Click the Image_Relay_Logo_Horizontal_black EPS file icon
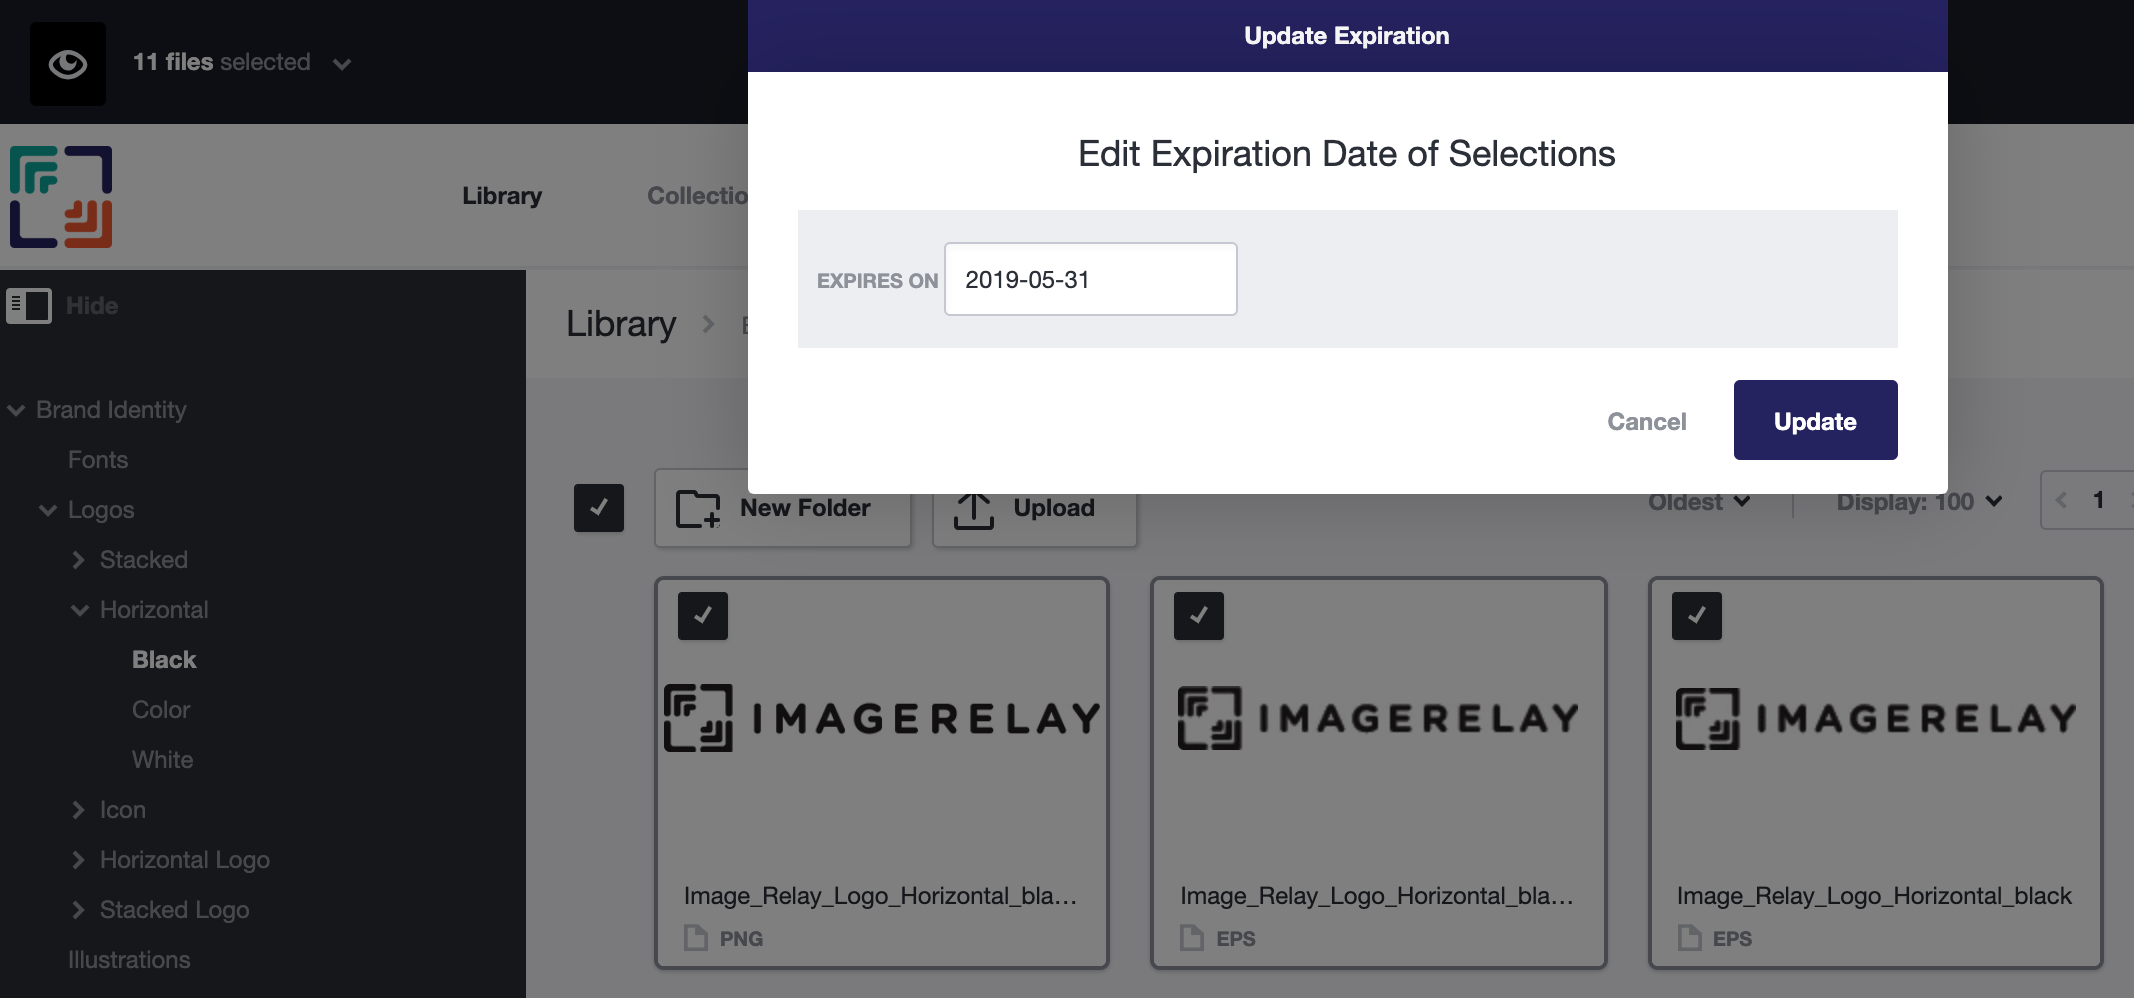This screenshot has width=2134, height=998. pos(1689,938)
